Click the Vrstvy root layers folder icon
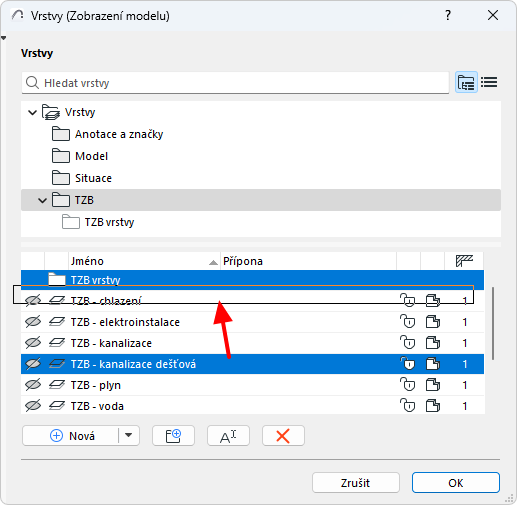 [51, 112]
